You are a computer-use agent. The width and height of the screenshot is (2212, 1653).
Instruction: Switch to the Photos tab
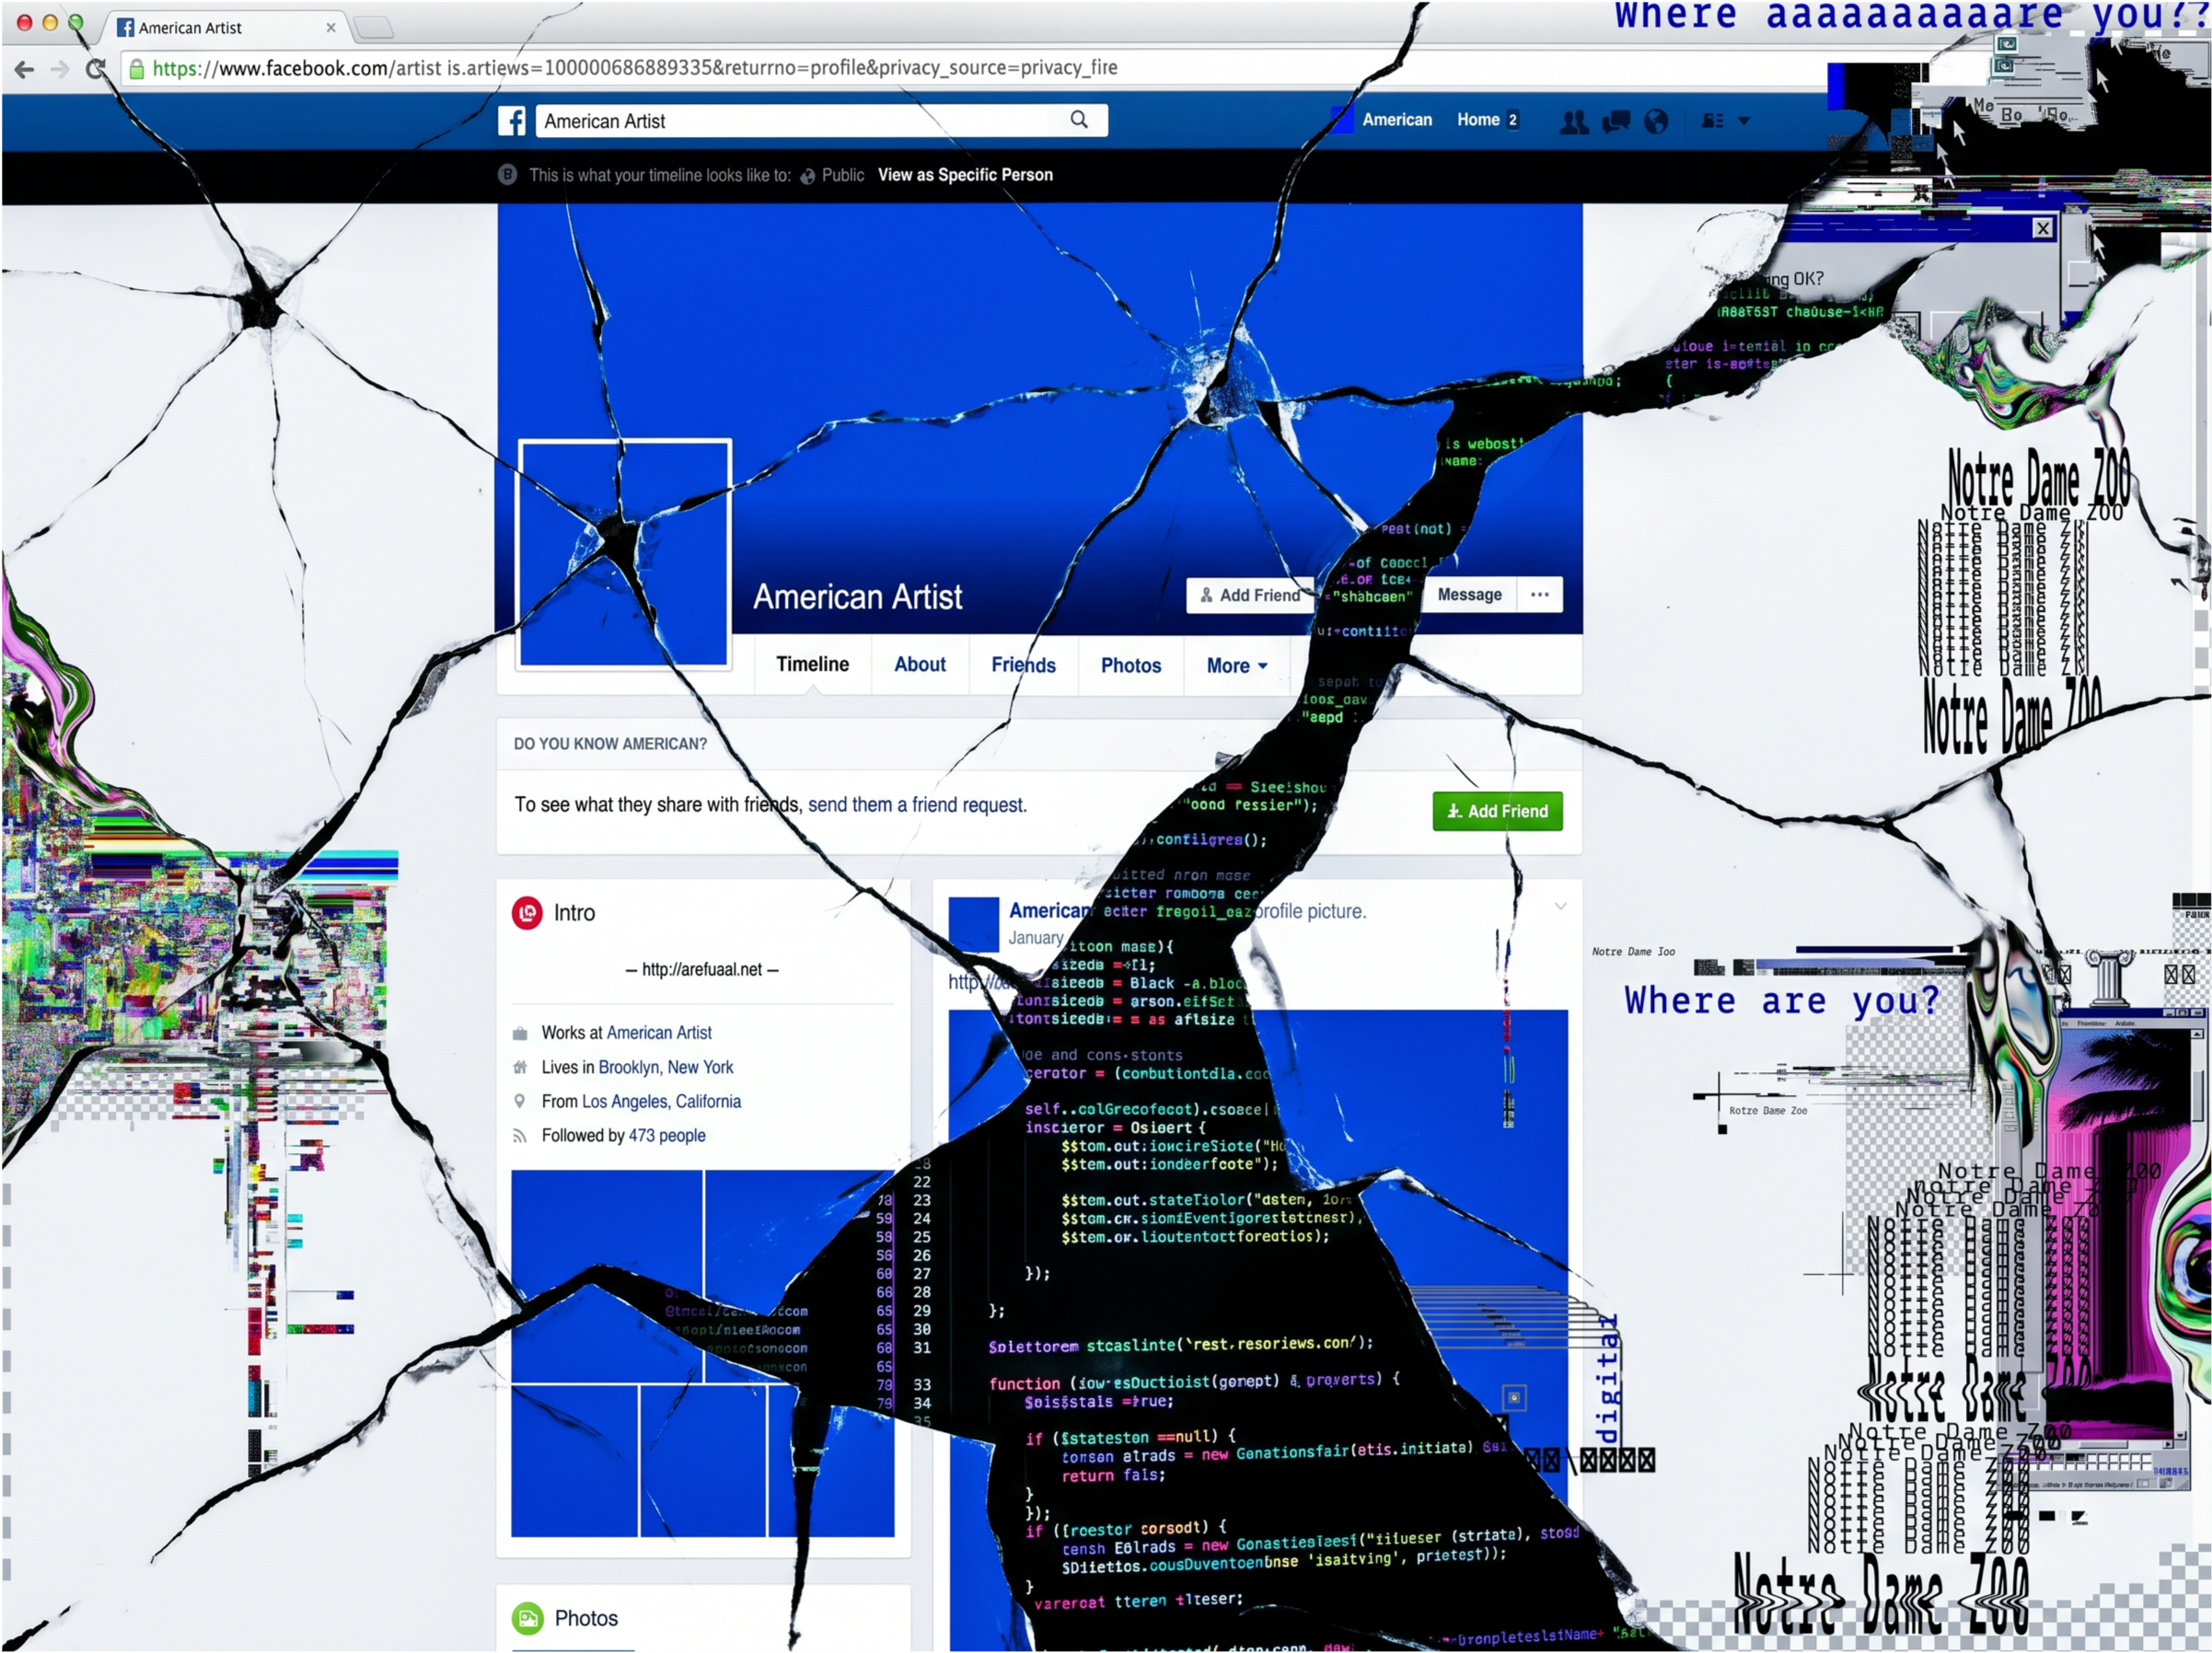(x=1131, y=665)
